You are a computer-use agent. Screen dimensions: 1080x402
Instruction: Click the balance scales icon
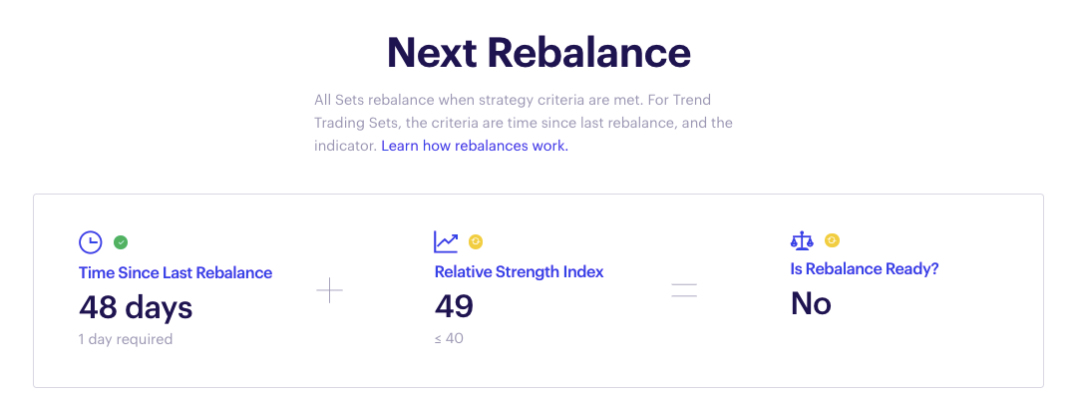[x=803, y=241]
